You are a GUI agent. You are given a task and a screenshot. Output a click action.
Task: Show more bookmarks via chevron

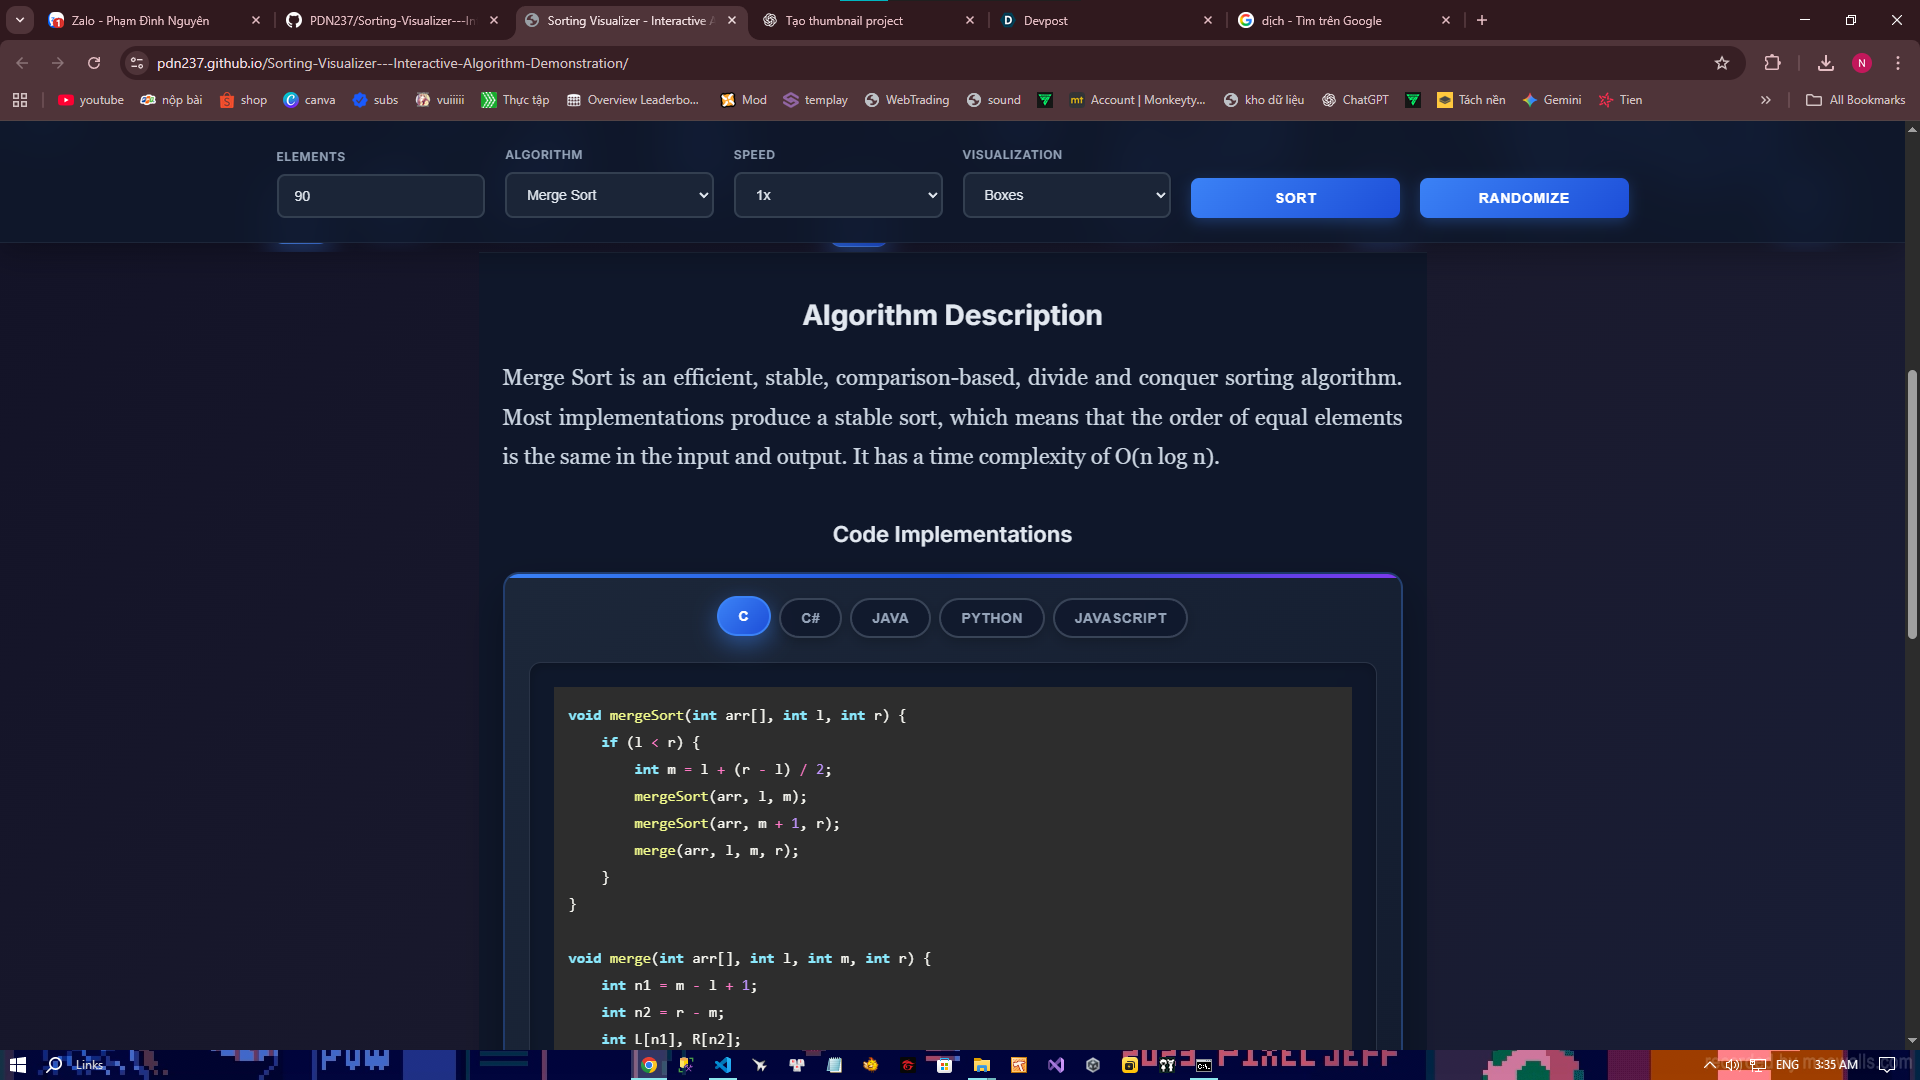1765,100
